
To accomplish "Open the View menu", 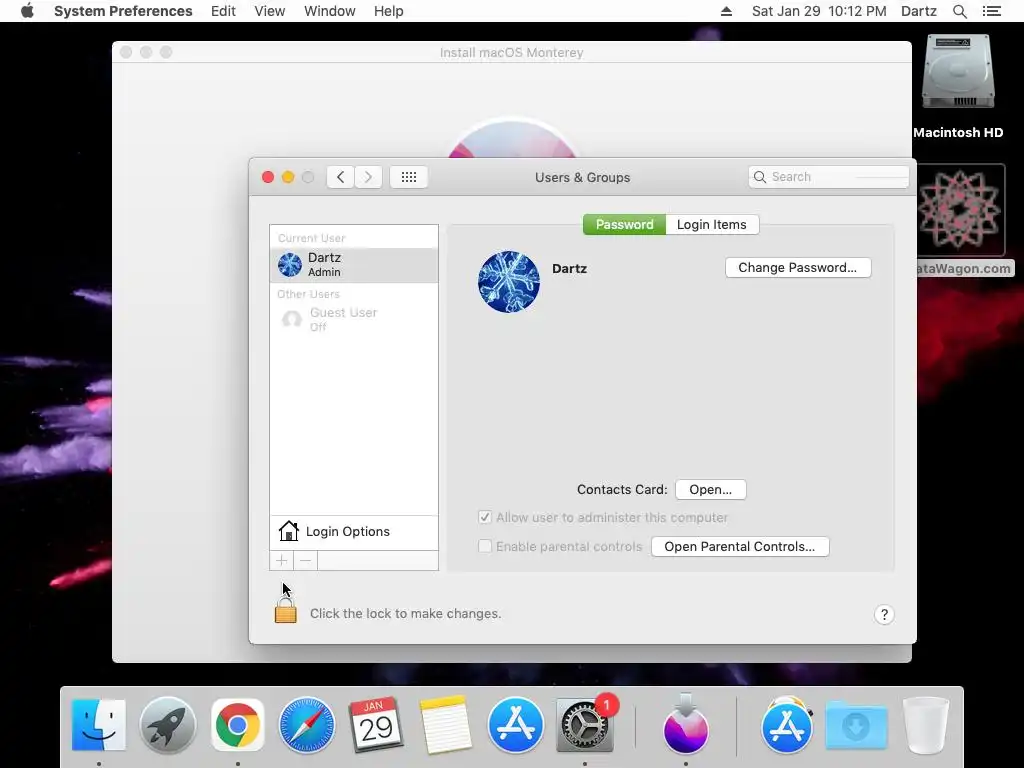I will [x=270, y=11].
